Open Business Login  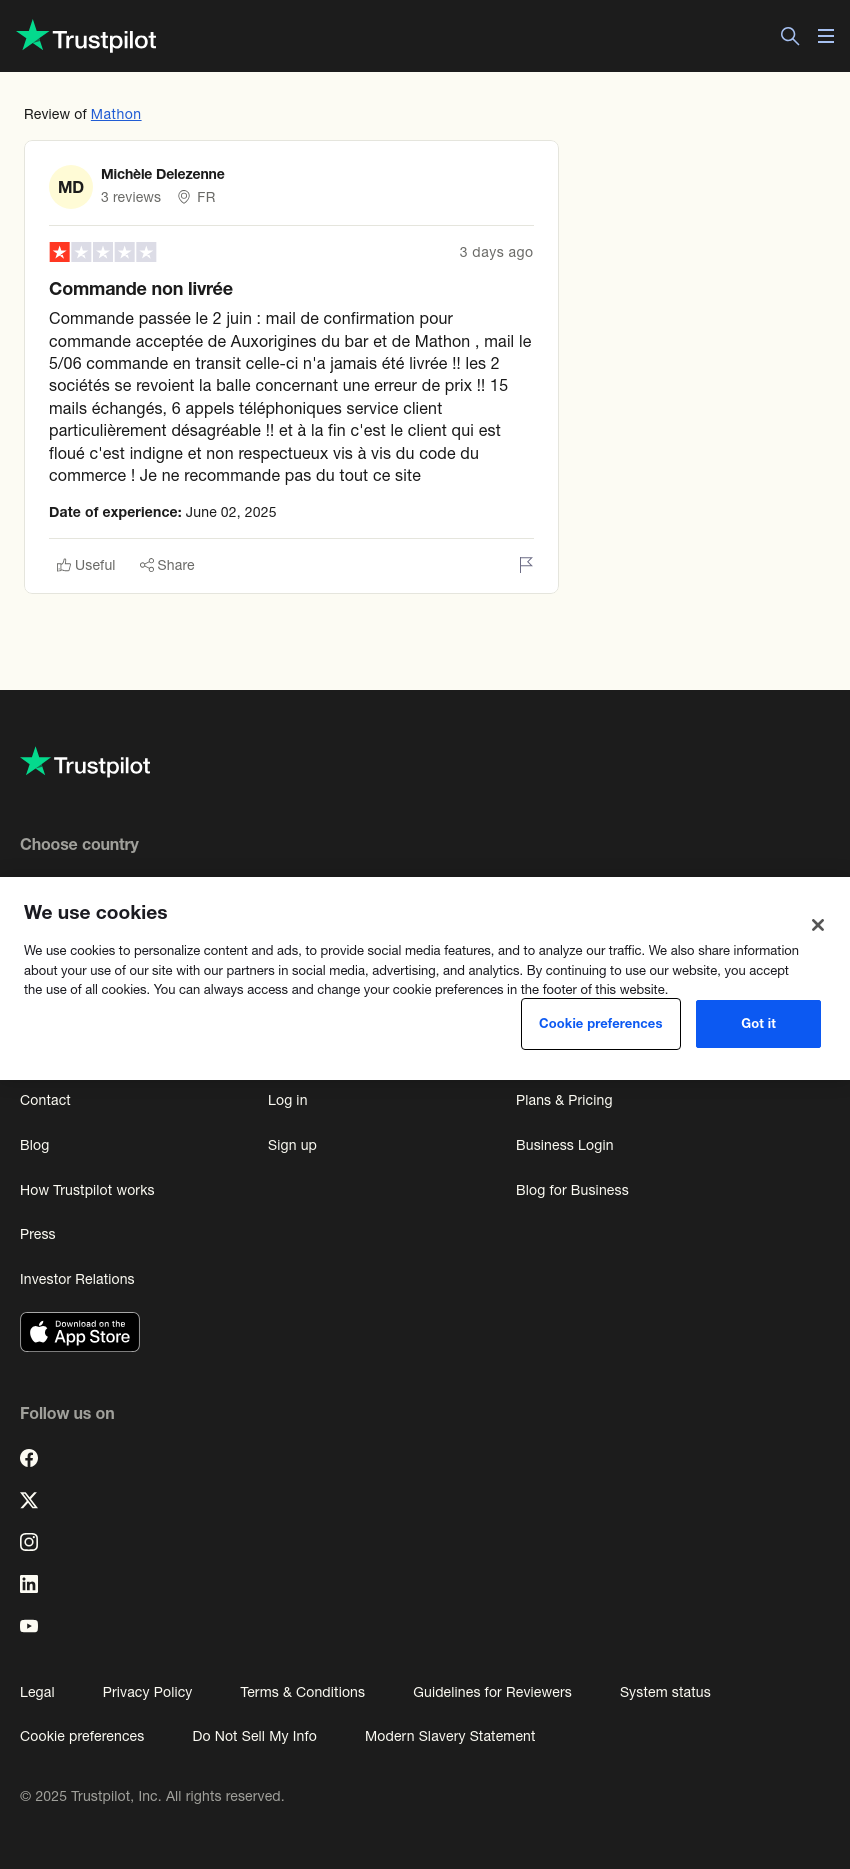click(565, 1145)
